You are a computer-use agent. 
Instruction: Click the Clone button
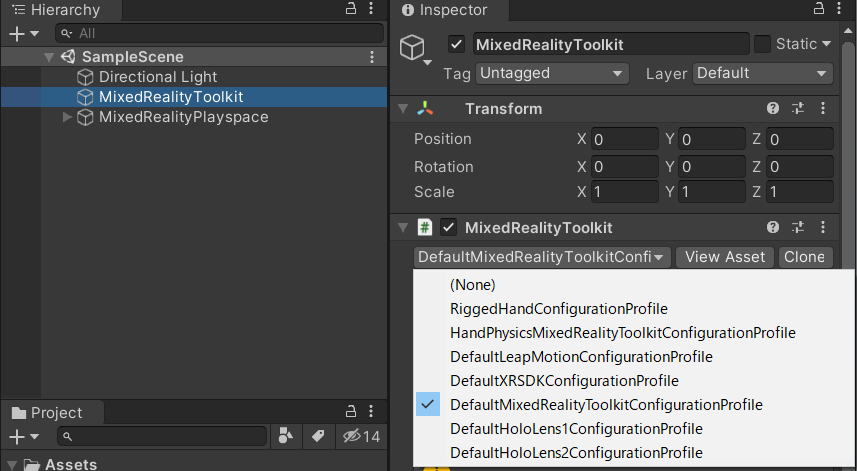pyautogui.click(x=805, y=257)
